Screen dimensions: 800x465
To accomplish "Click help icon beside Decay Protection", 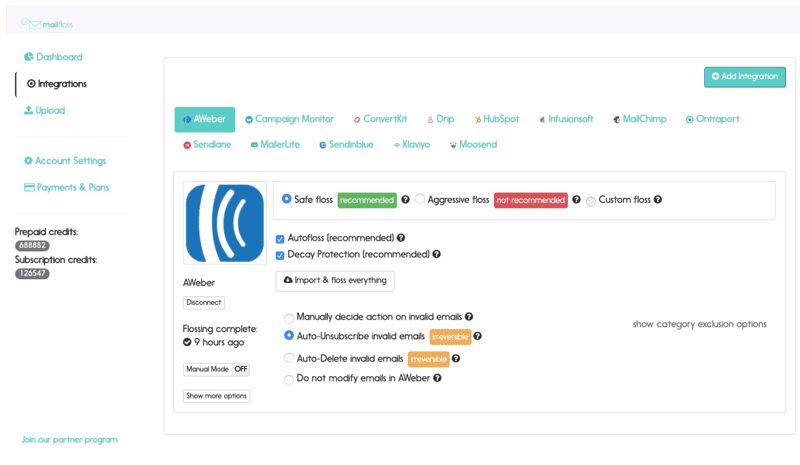I will coord(437,254).
